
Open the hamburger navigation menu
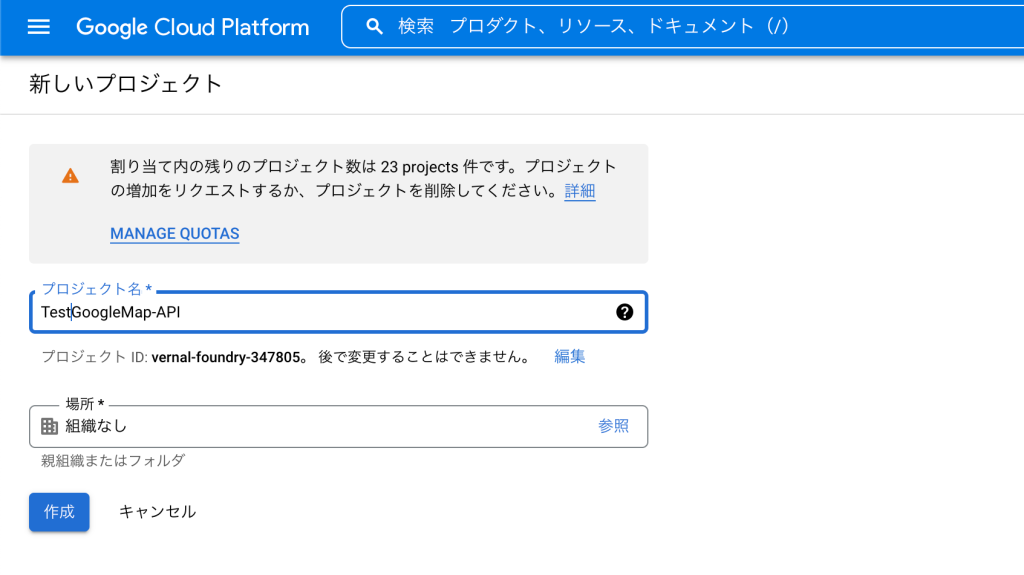[x=39, y=27]
